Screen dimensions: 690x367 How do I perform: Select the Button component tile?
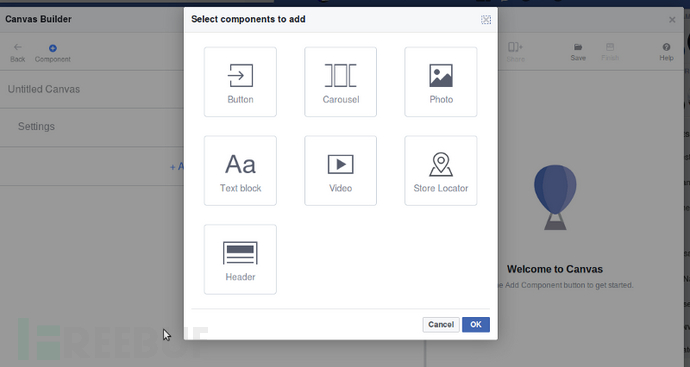[x=240, y=82]
